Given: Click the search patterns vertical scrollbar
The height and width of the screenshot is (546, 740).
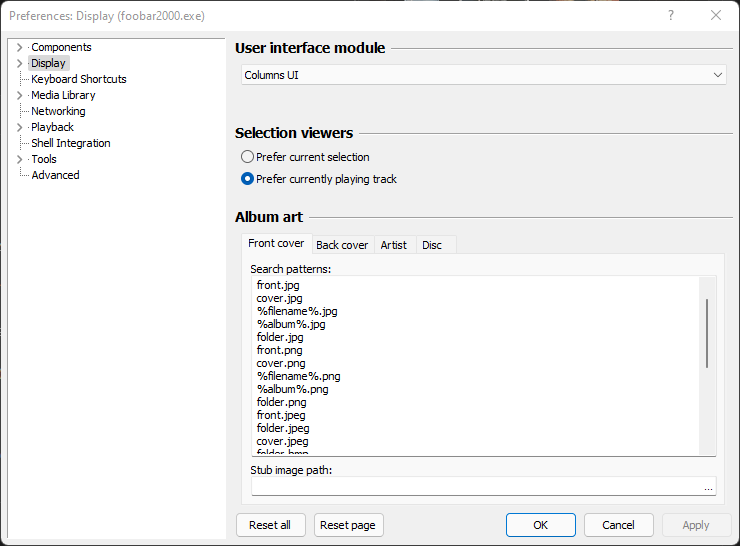Looking at the screenshot, I should click(x=707, y=334).
